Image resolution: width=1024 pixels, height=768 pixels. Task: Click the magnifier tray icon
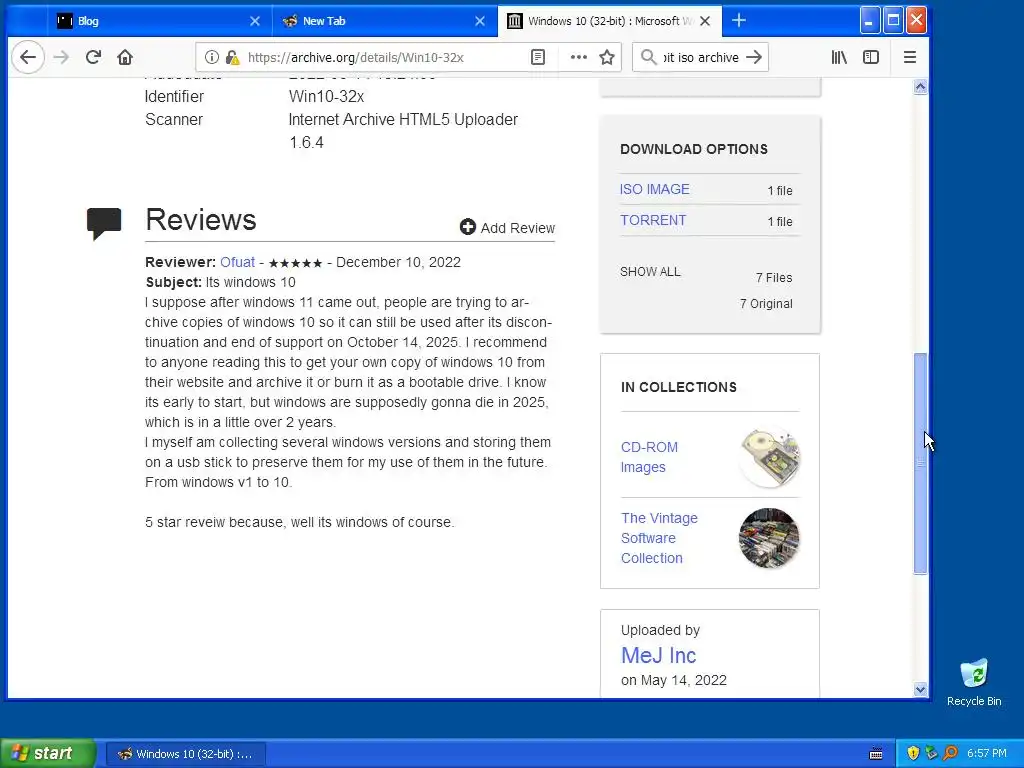(950, 754)
